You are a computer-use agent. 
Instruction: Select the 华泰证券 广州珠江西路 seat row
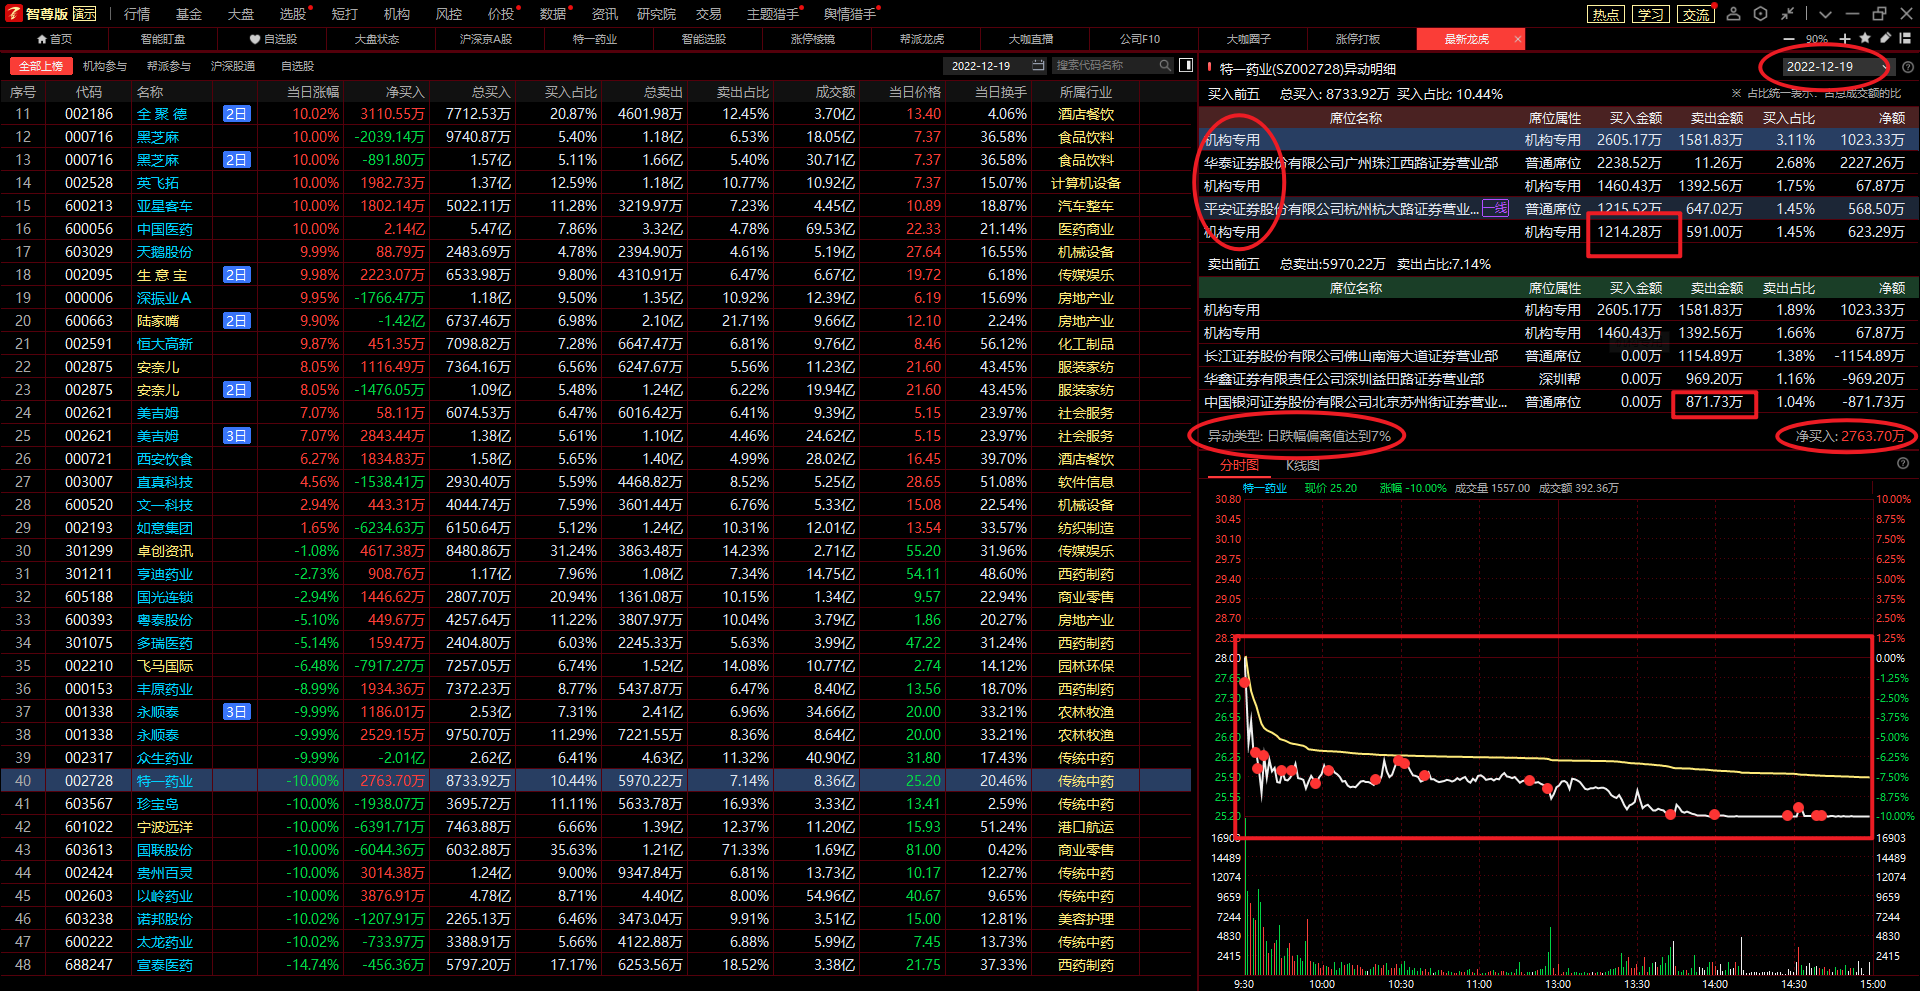pyautogui.click(x=1559, y=163)
